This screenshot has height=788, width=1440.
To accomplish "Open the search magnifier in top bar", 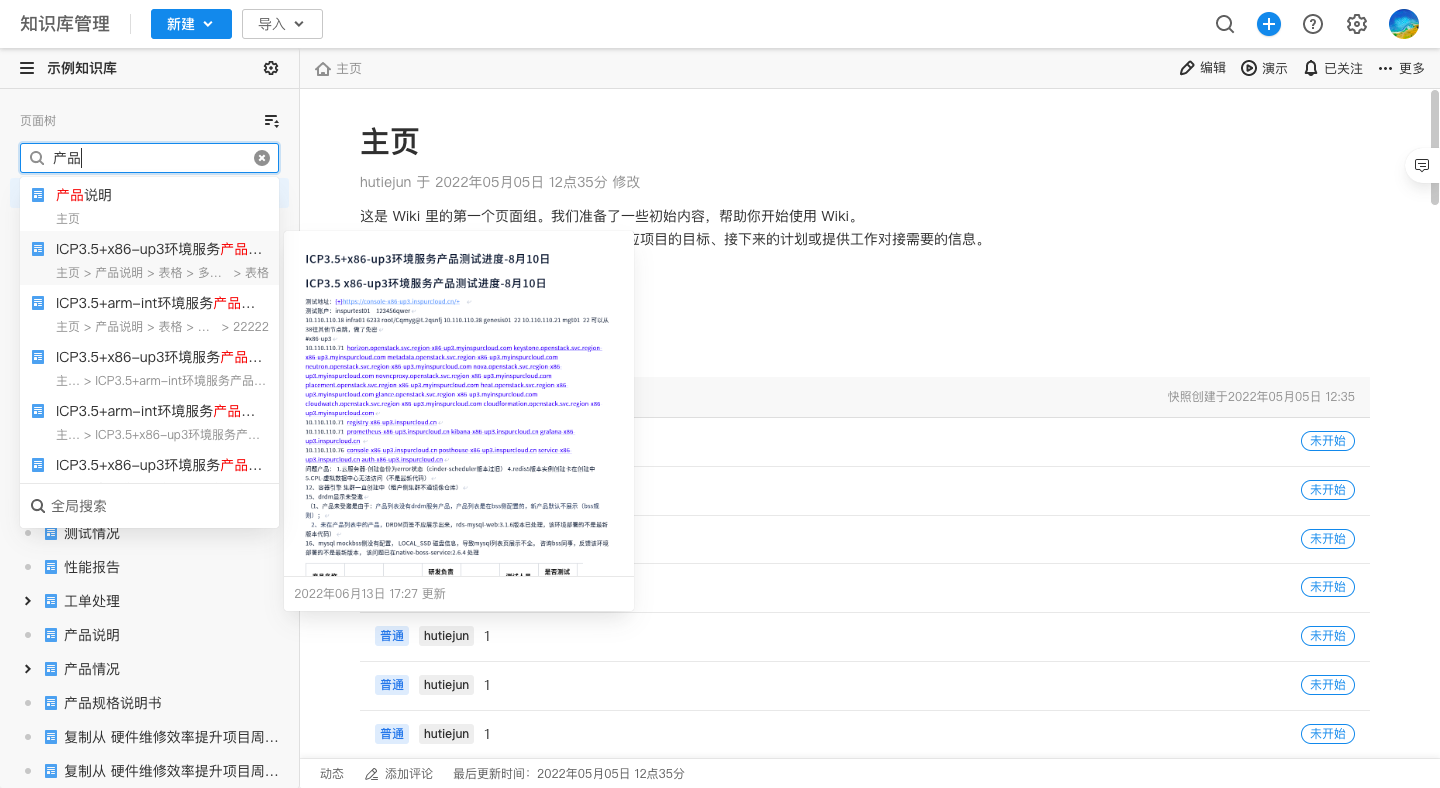I will coord(1225,24).
